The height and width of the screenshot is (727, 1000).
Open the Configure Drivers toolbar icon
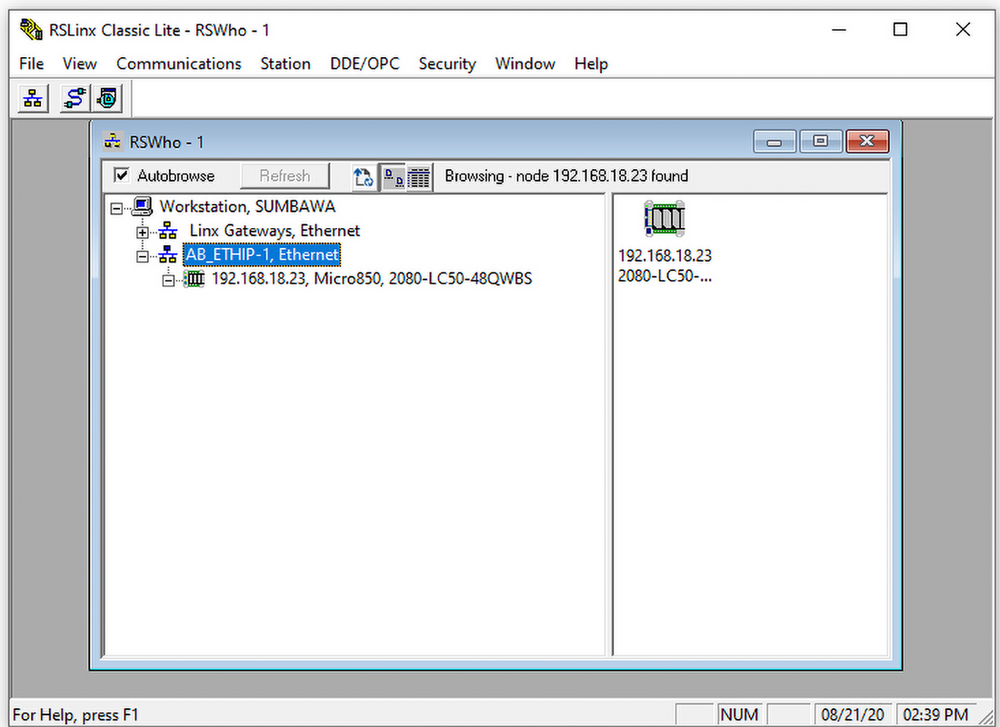click(71, 98)
